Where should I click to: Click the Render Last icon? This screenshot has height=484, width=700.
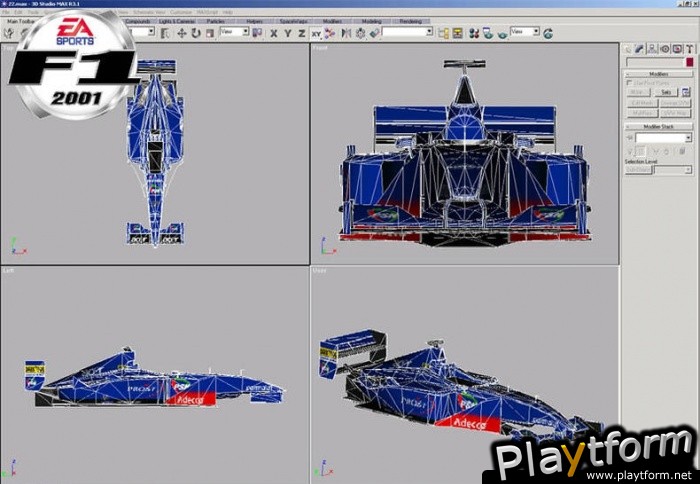pyautogui.click(x=548, y=33)
